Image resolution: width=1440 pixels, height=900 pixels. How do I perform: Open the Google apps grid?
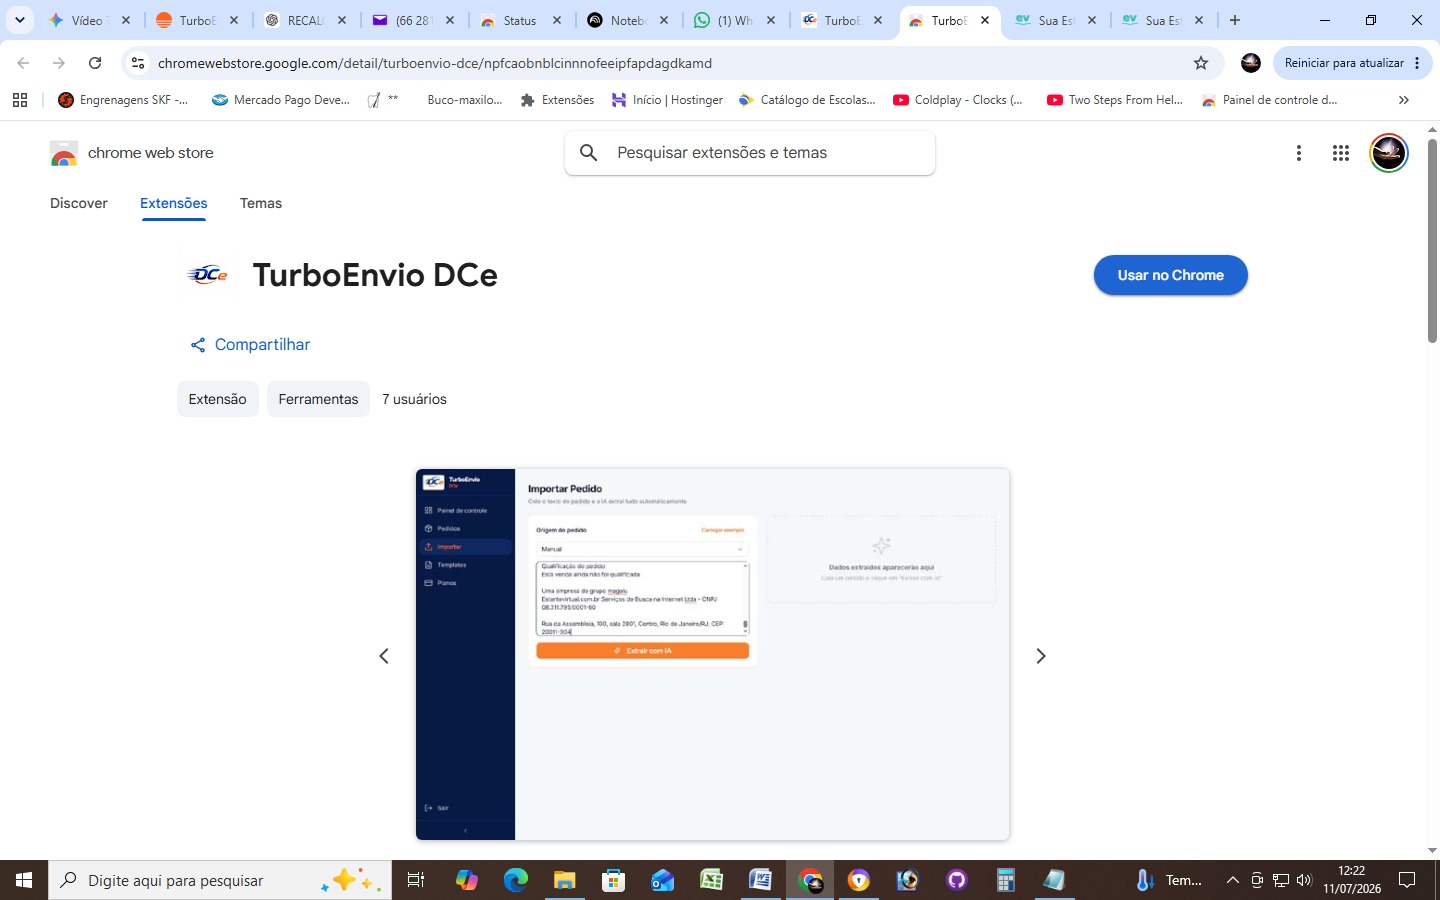(x=1341, y=153)
